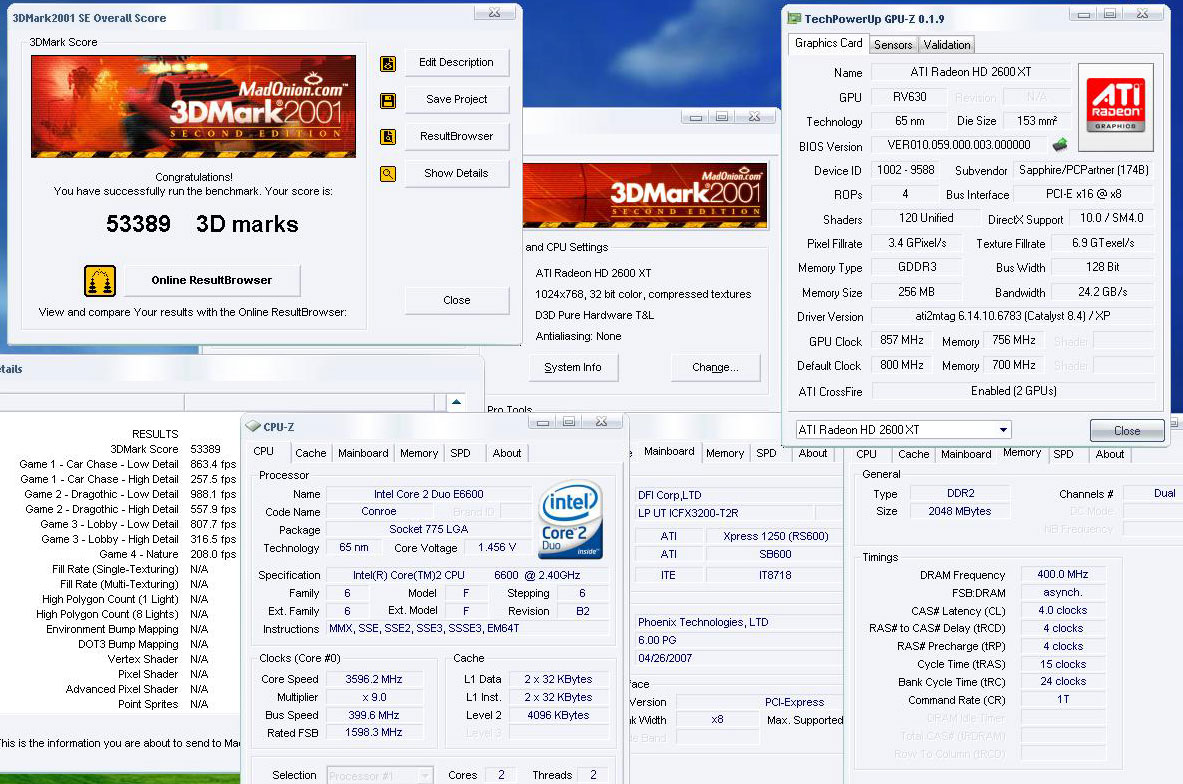Click the Online ResultBrowser trees icon
Viewport: 1183px width, 784px height.
click(100, 281)
